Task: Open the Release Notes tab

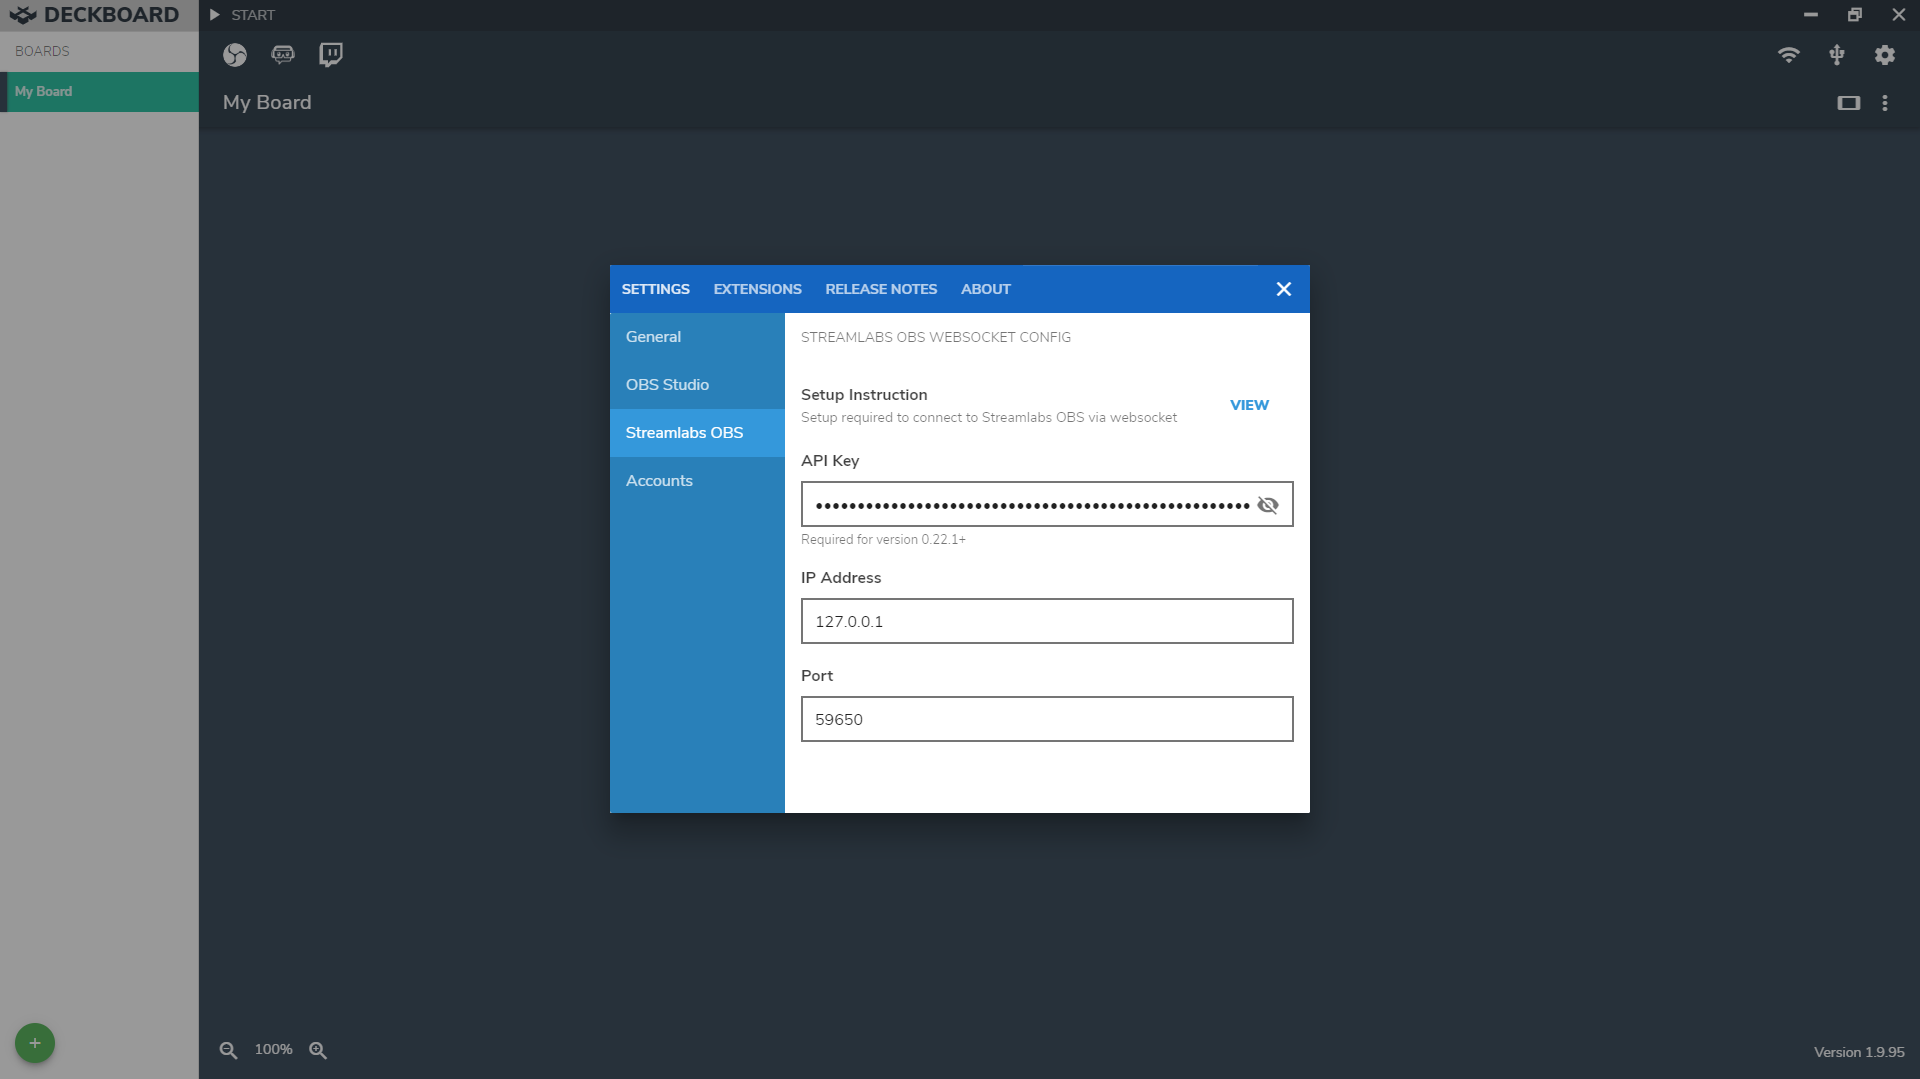Action: point(881,289)
